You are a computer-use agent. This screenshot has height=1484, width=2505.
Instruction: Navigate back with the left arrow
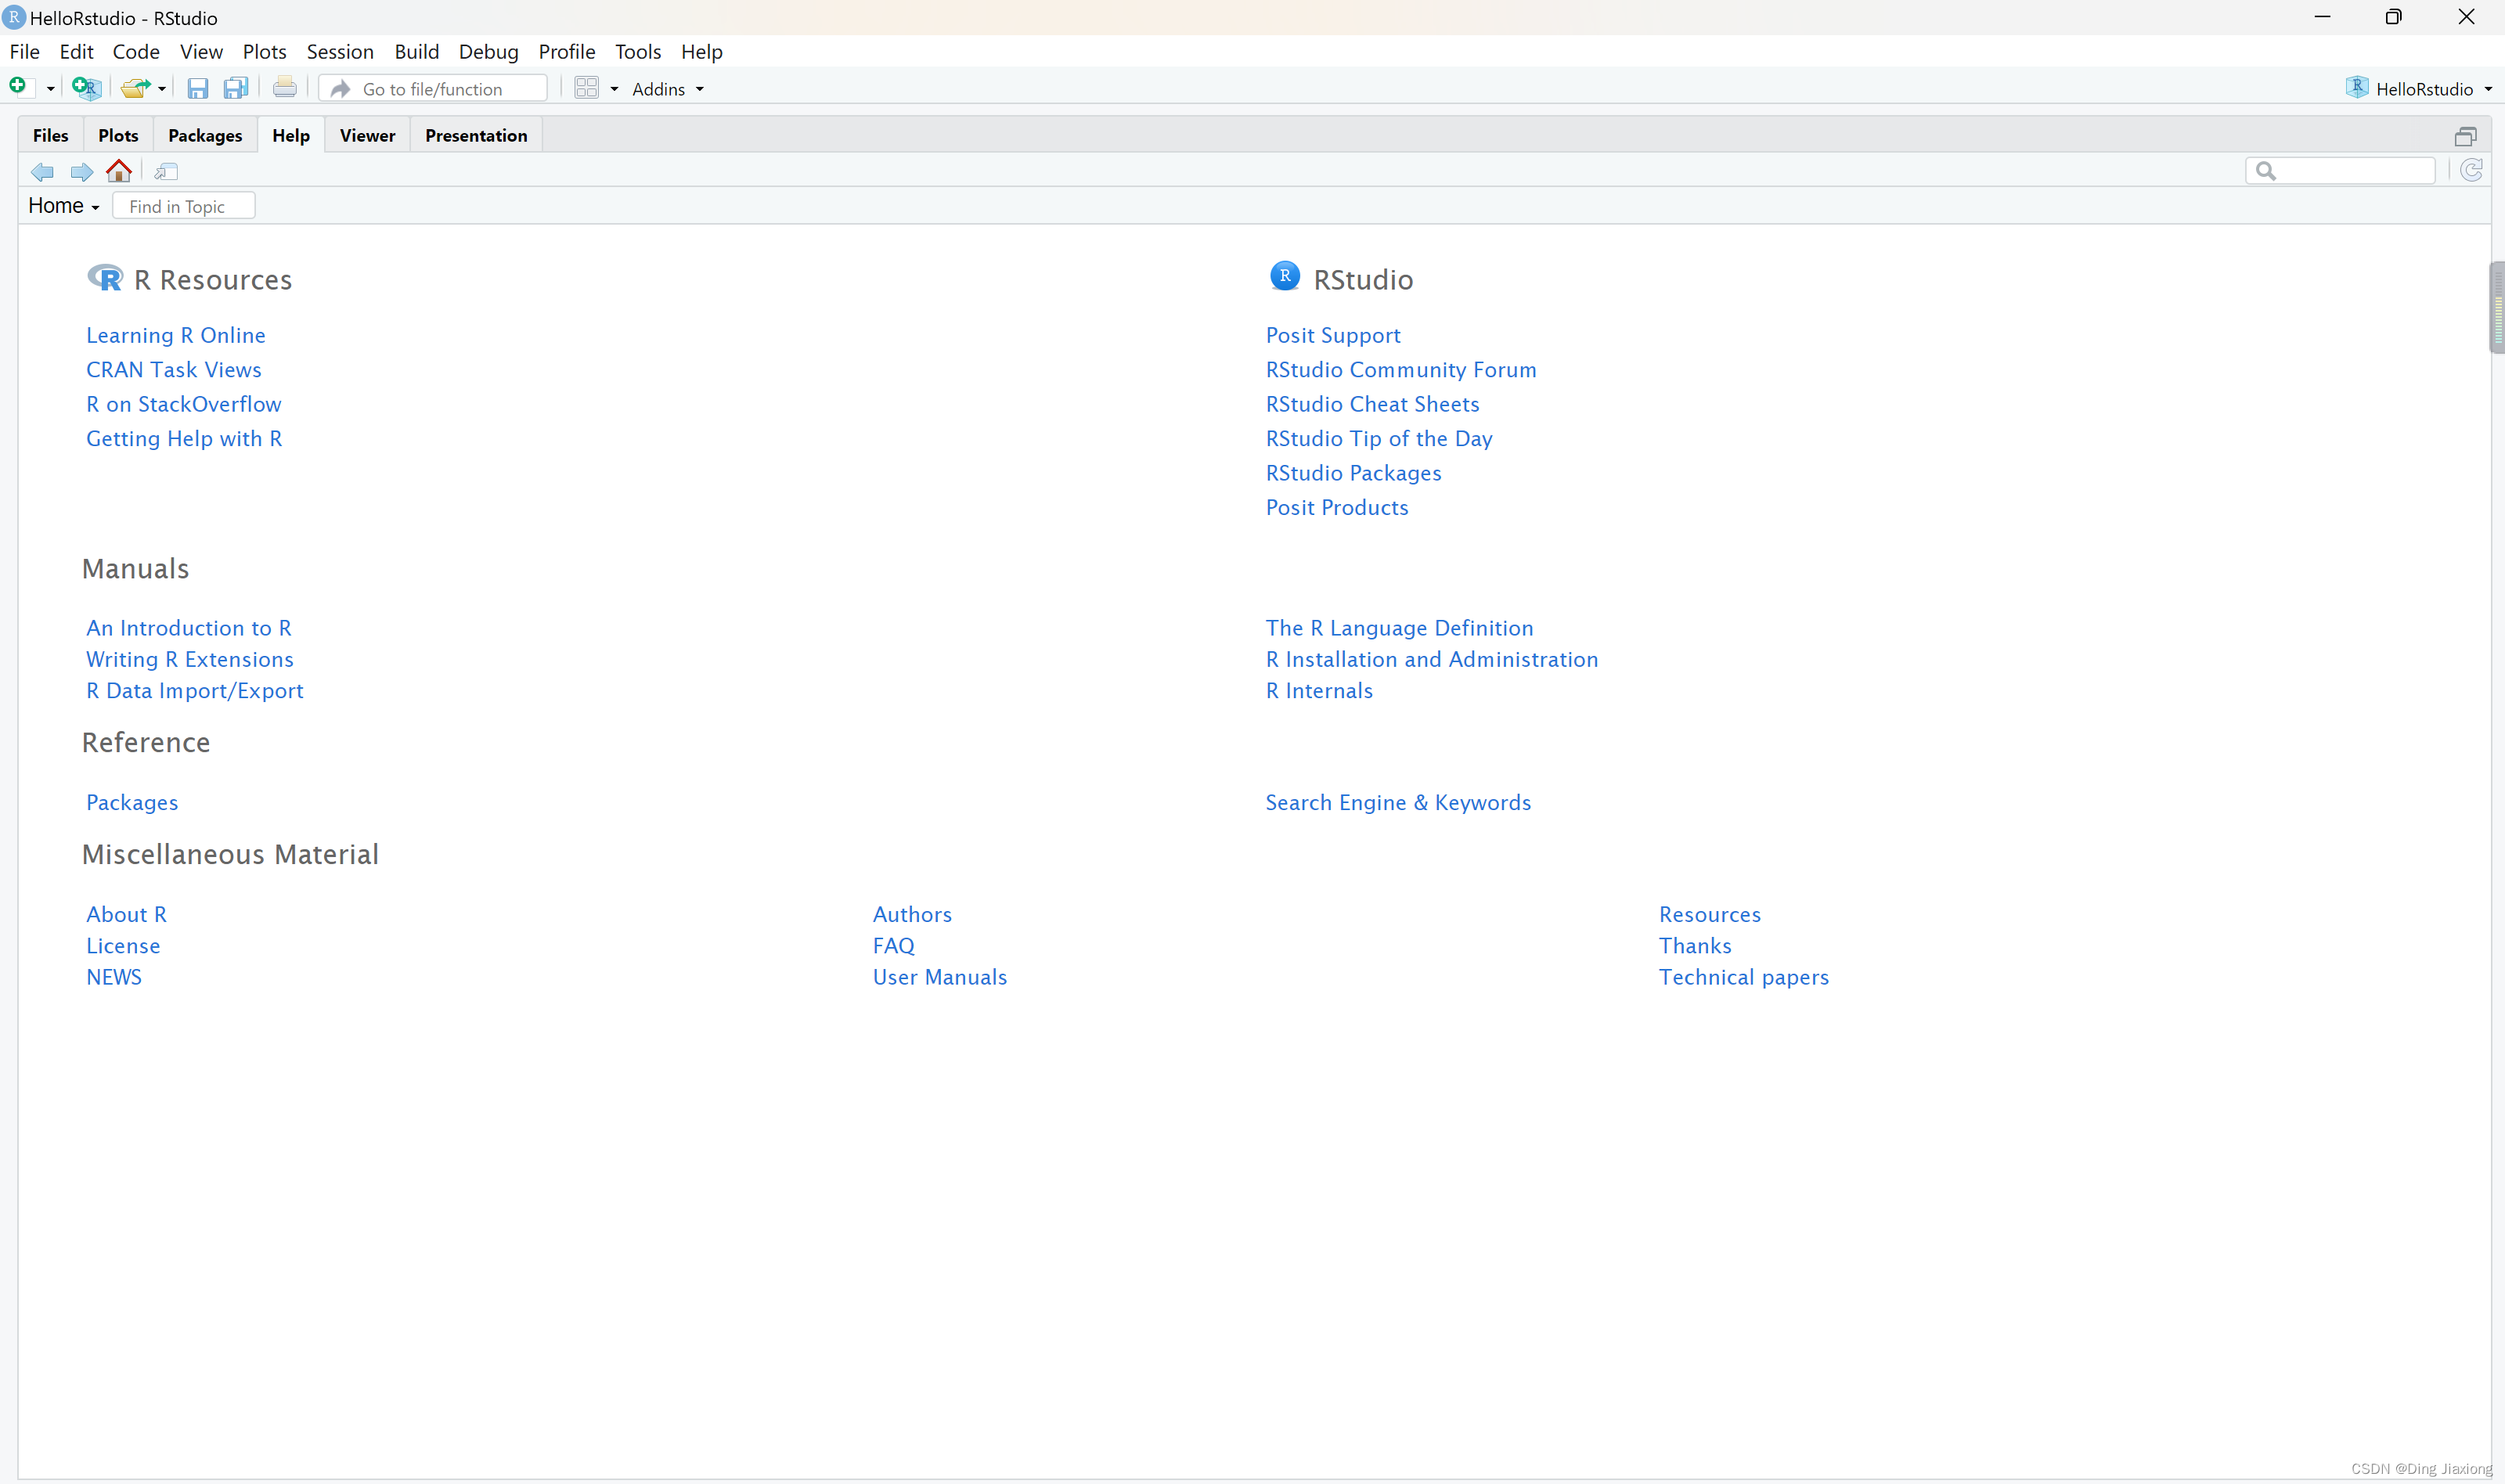(42, 172)
